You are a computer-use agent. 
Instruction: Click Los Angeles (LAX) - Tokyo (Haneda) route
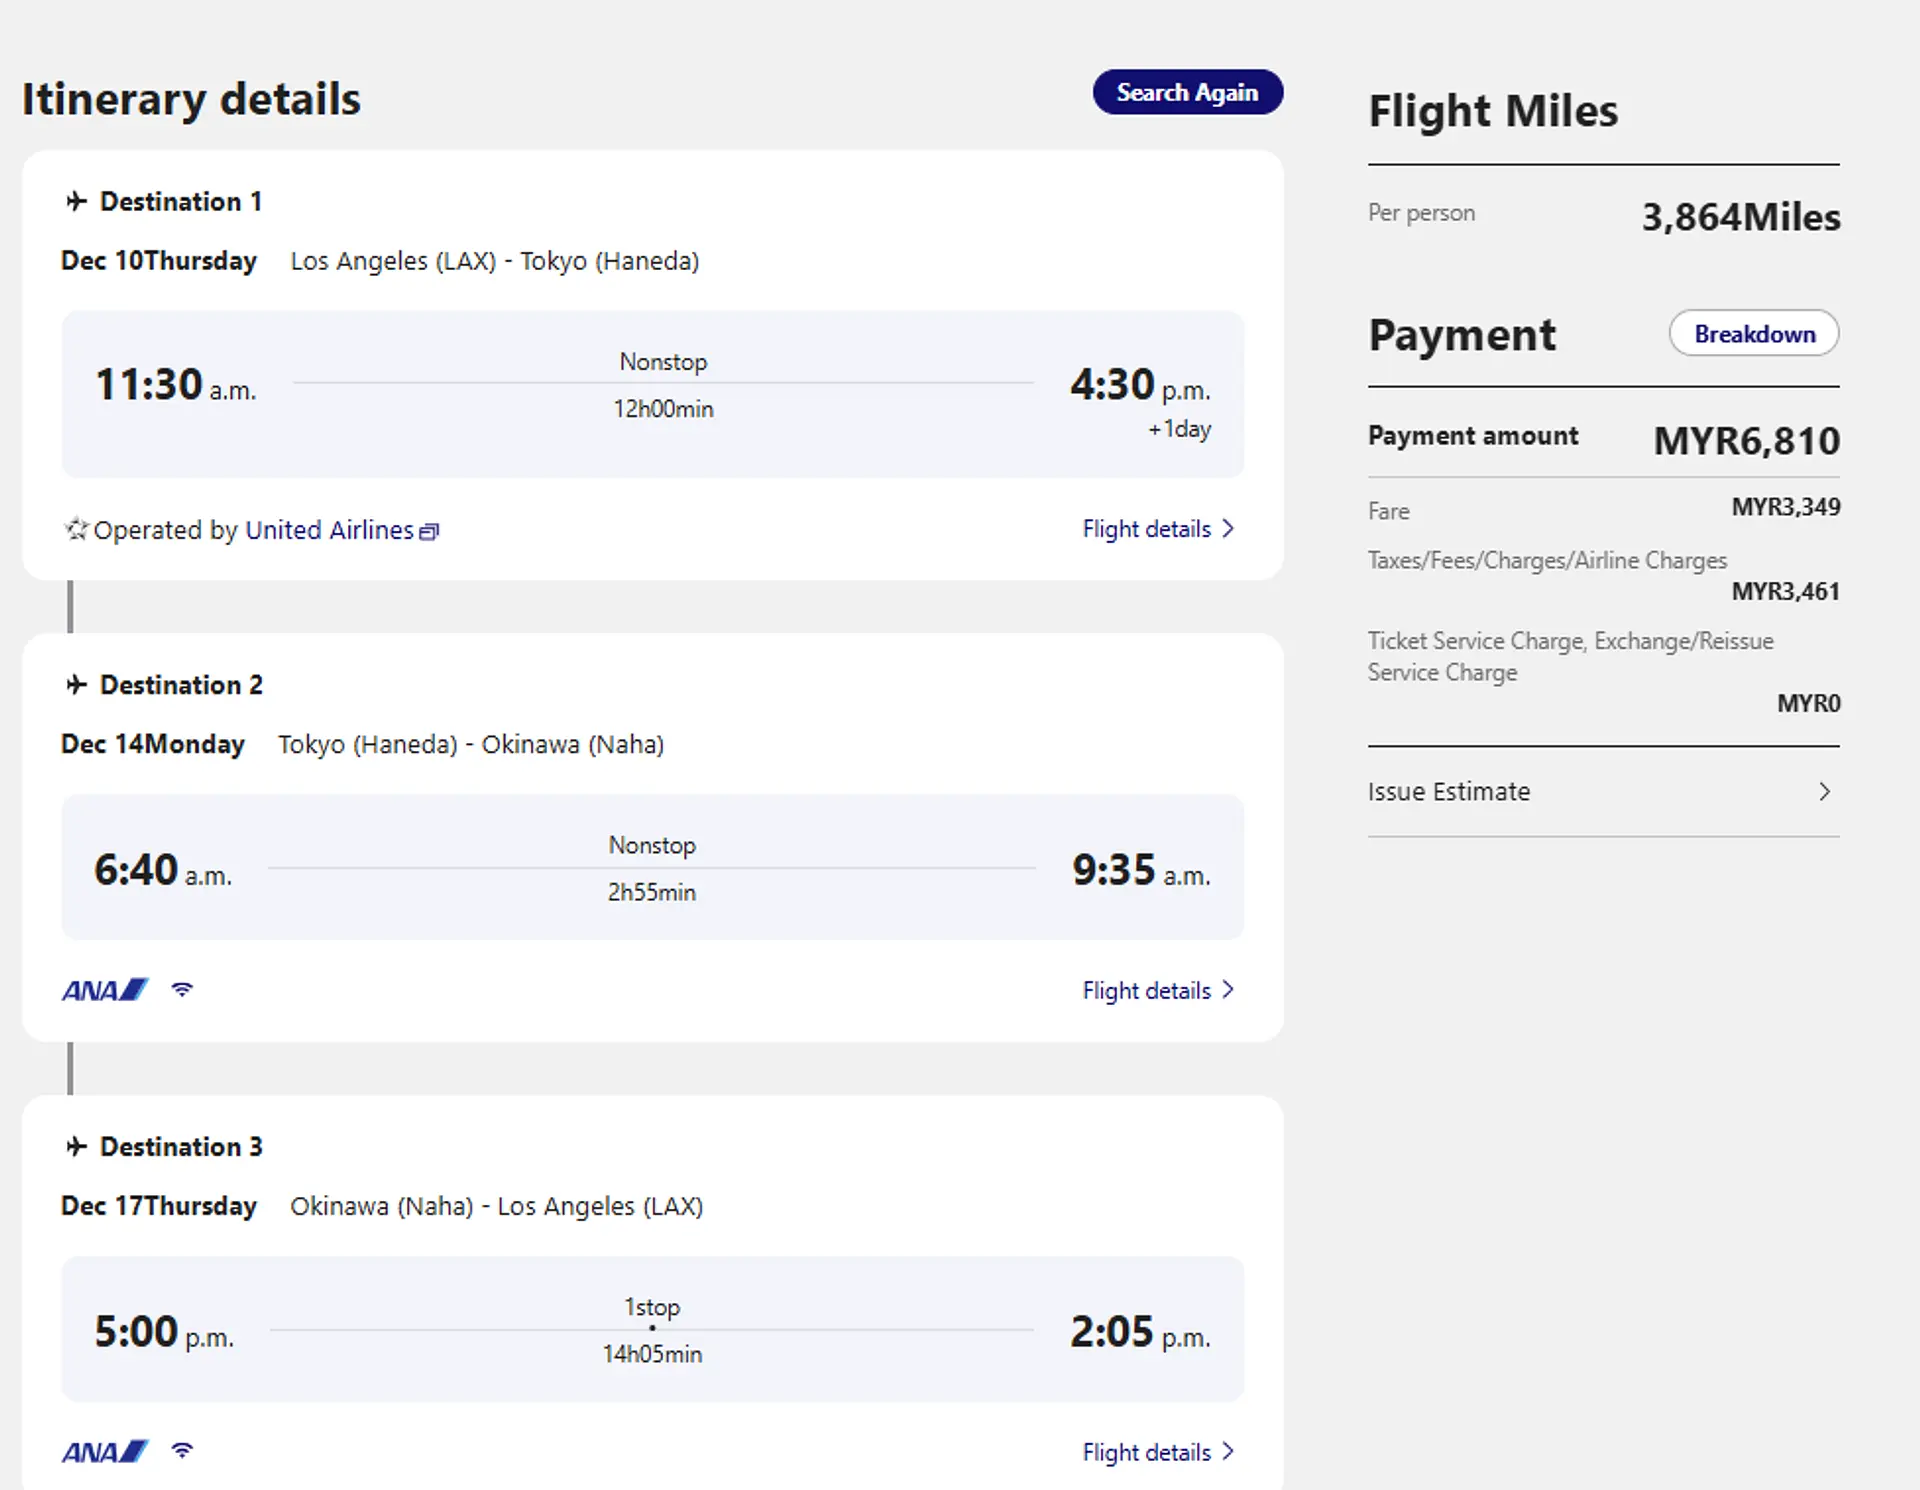495,261
